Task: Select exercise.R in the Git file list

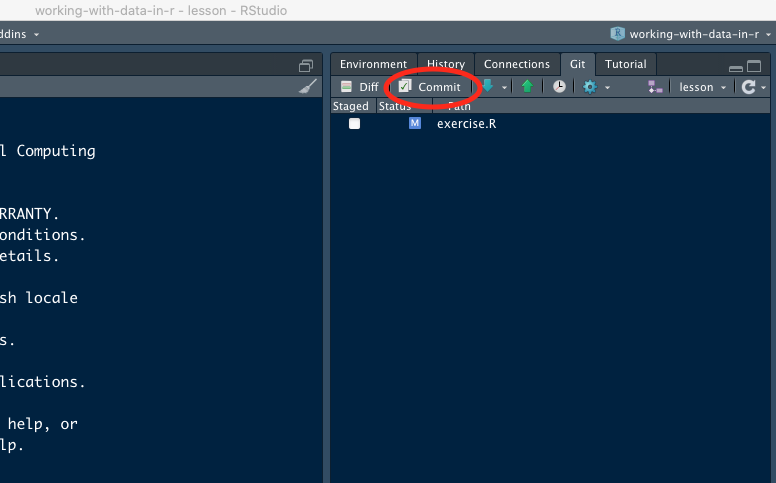Action: tap(466, 124)
